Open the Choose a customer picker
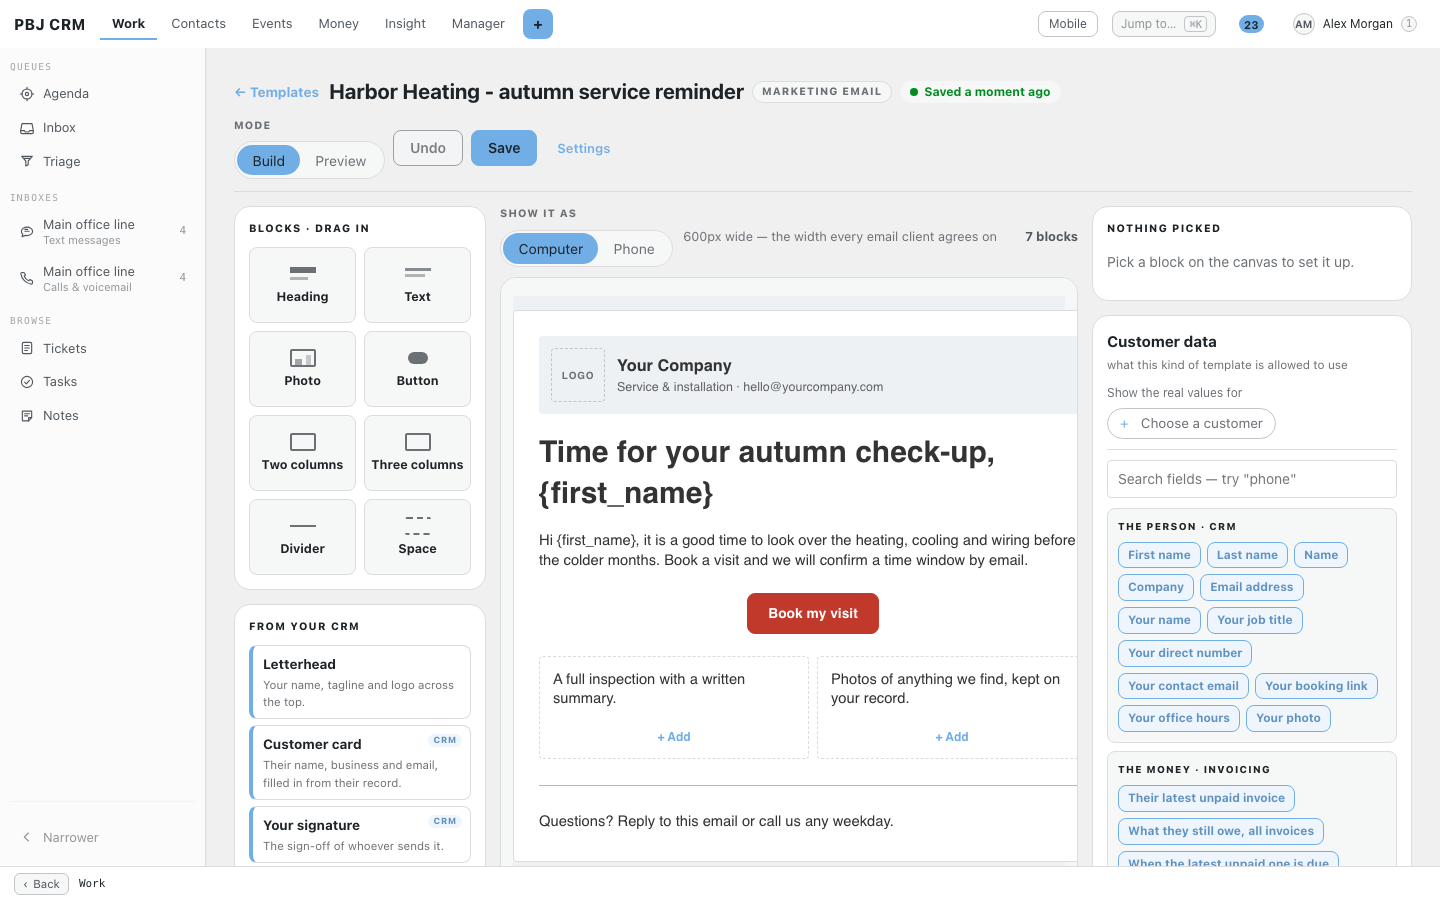The width and height of the screenshot is (1440, 900). tap(1191, 424)
